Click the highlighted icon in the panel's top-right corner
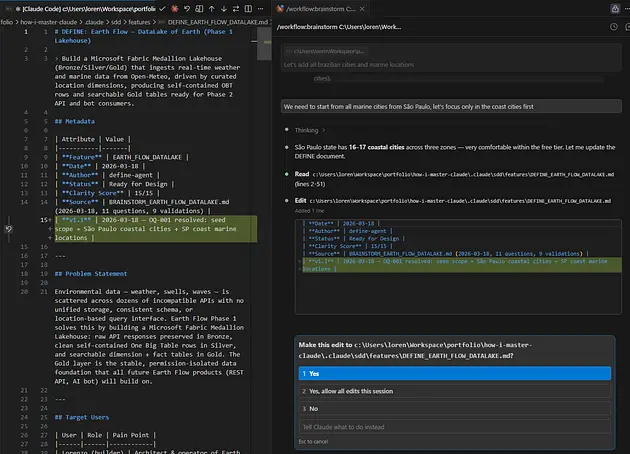The image size is (630, 454). click(x=615, y=8)
